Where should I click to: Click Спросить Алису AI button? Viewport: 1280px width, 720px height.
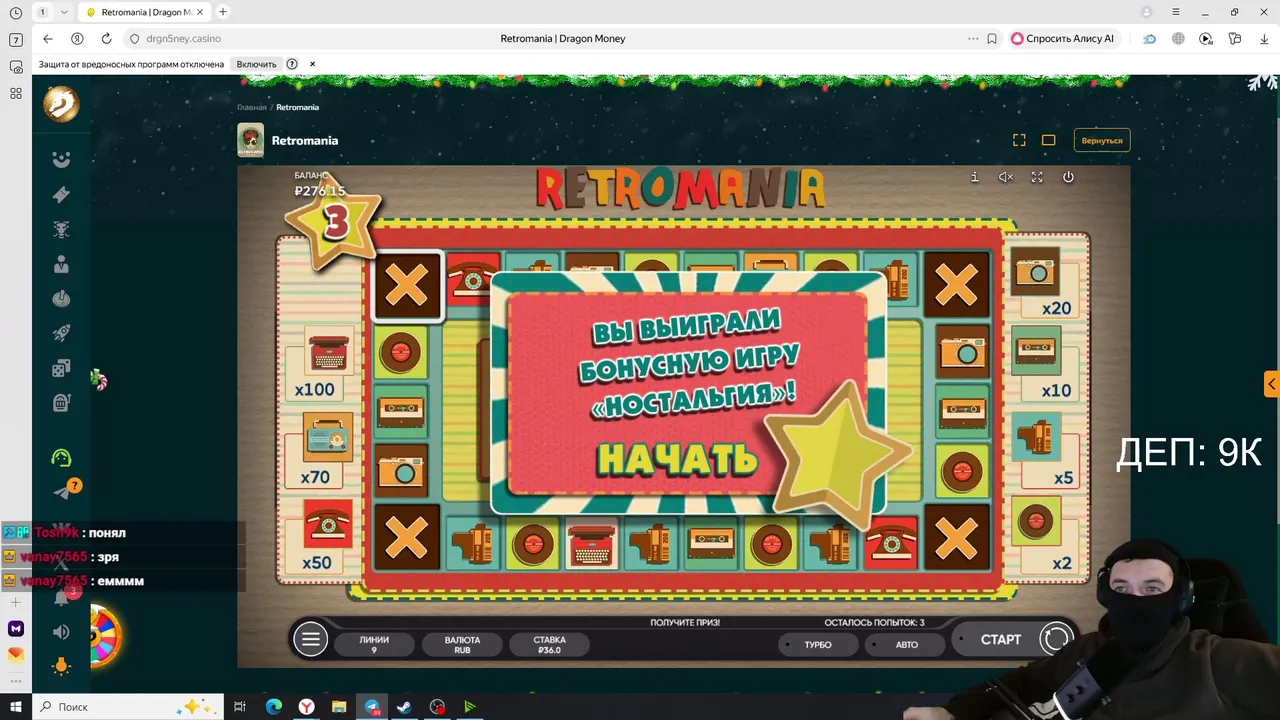(x=1063, y=38)
